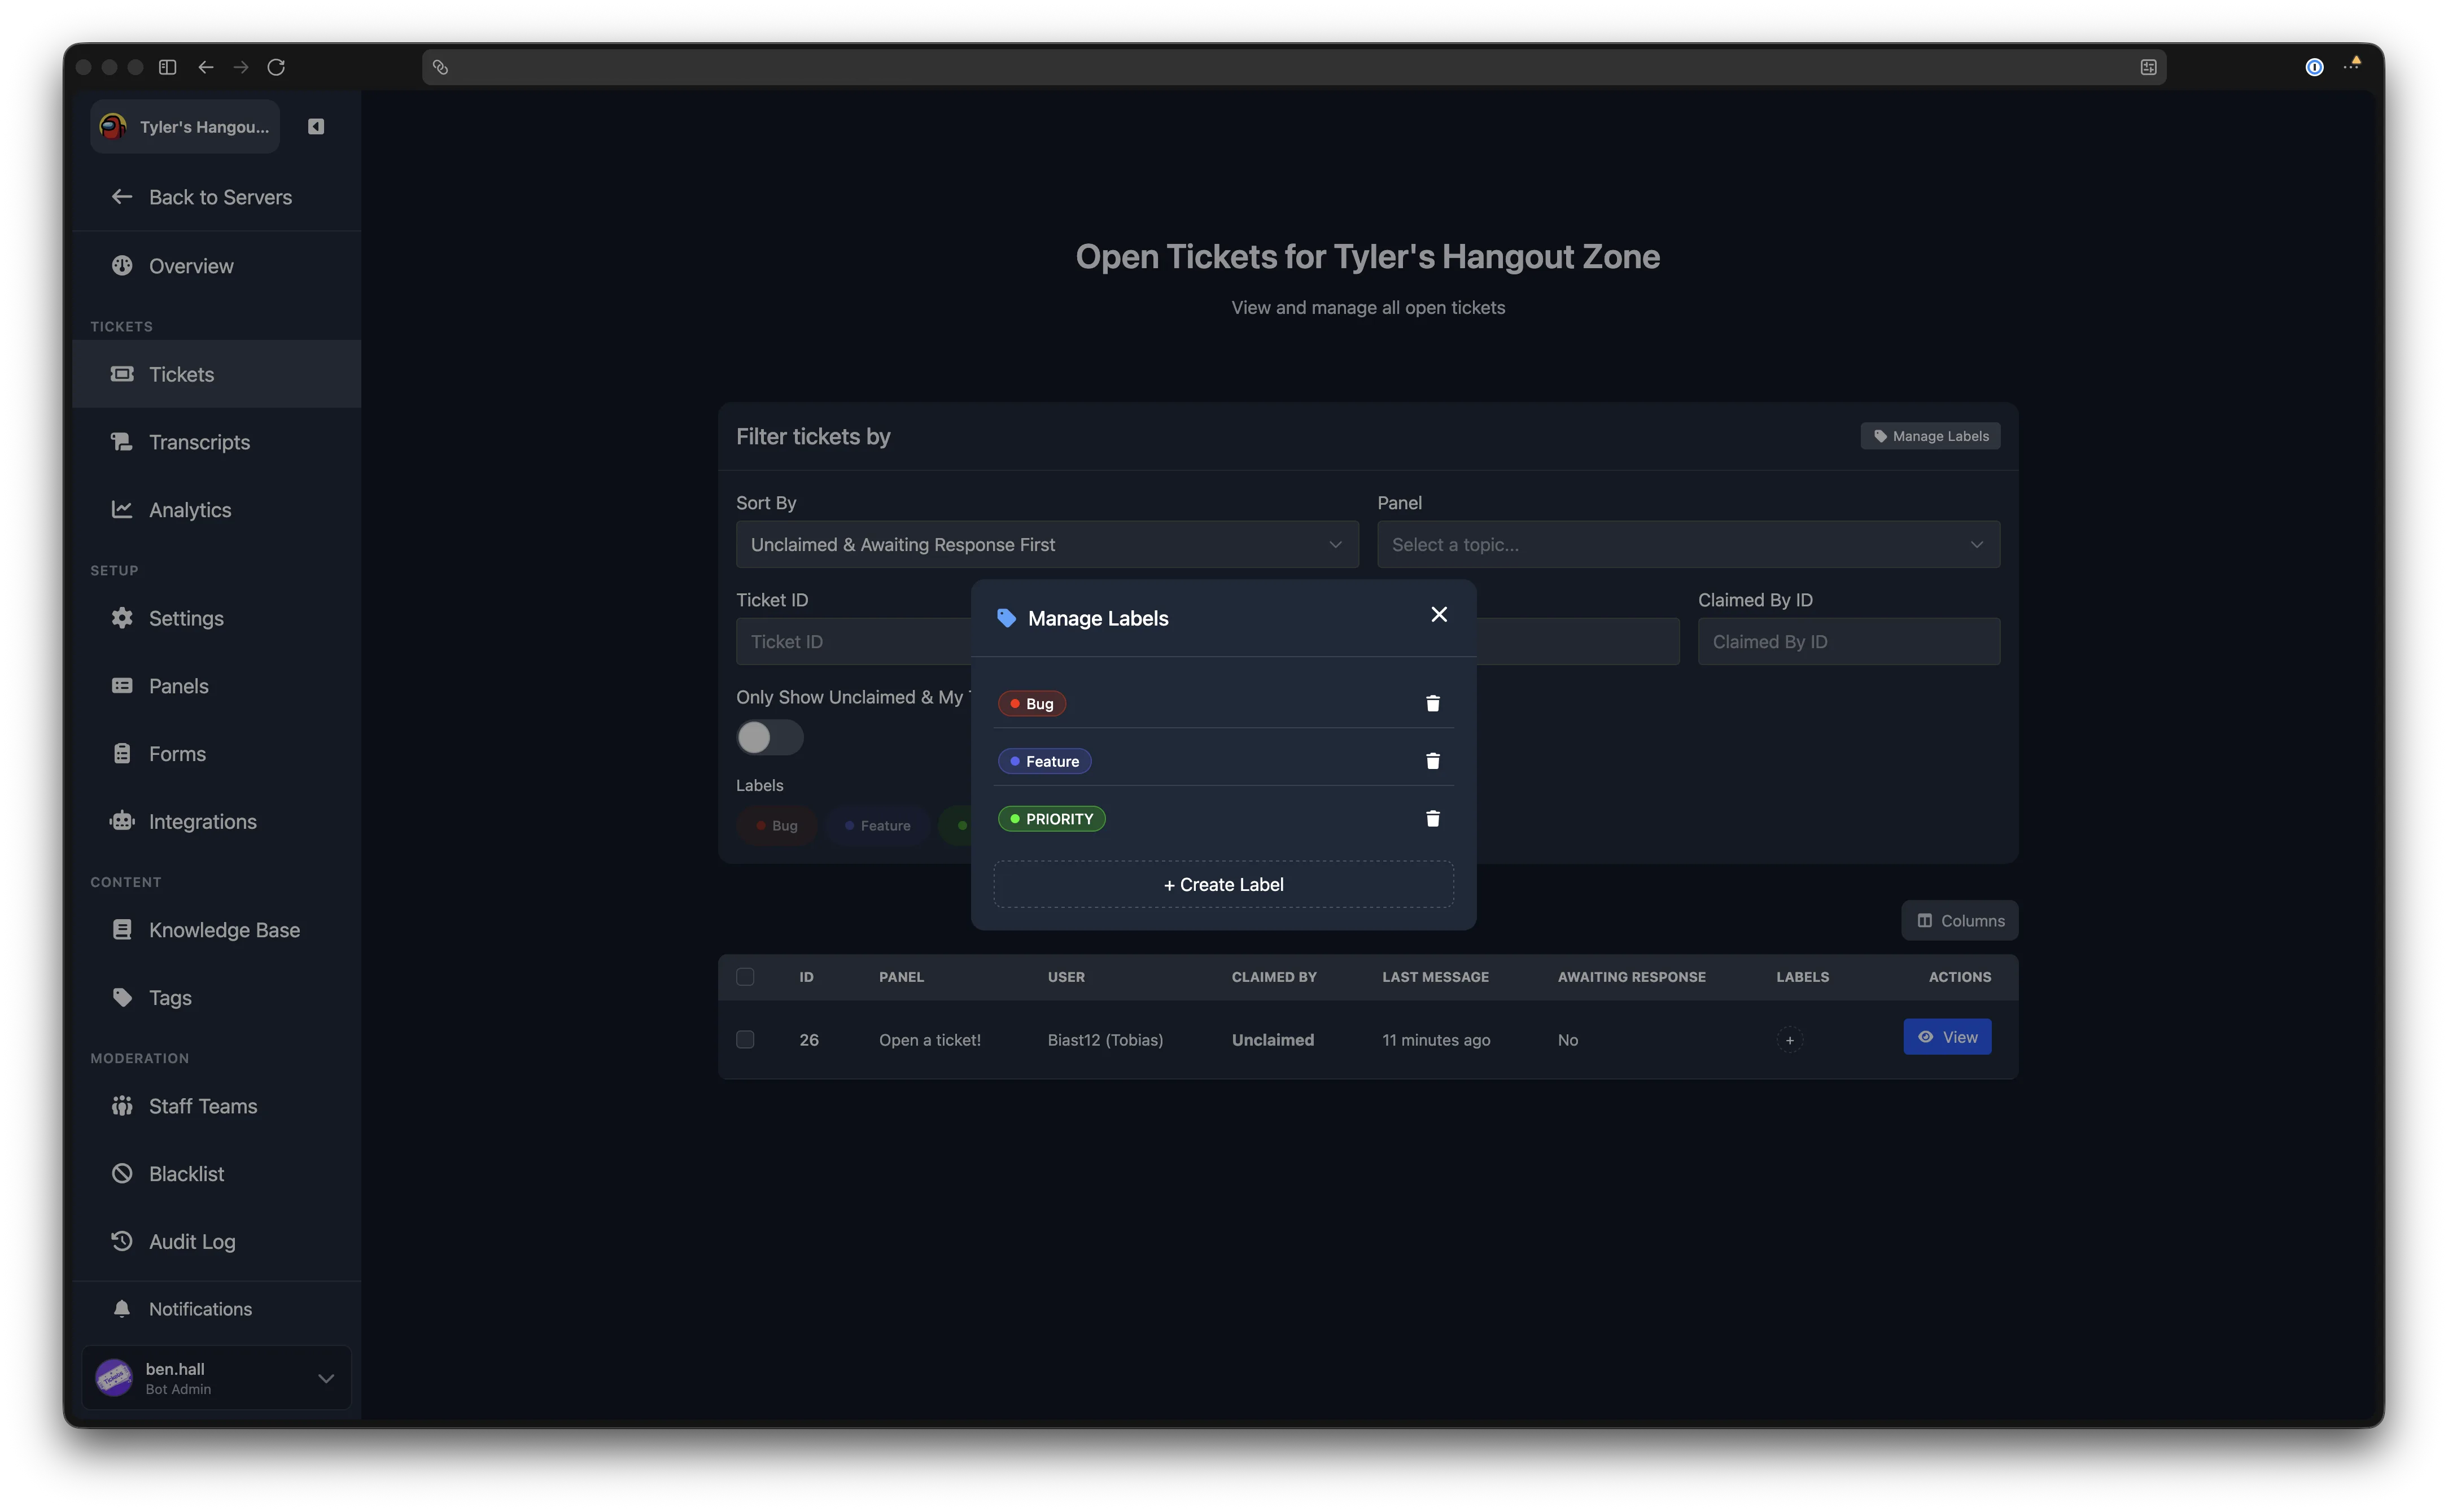Click the browser reload icon
Image resolution: width=2448 pixels, height=1512 pixels.
coord(276,67)
